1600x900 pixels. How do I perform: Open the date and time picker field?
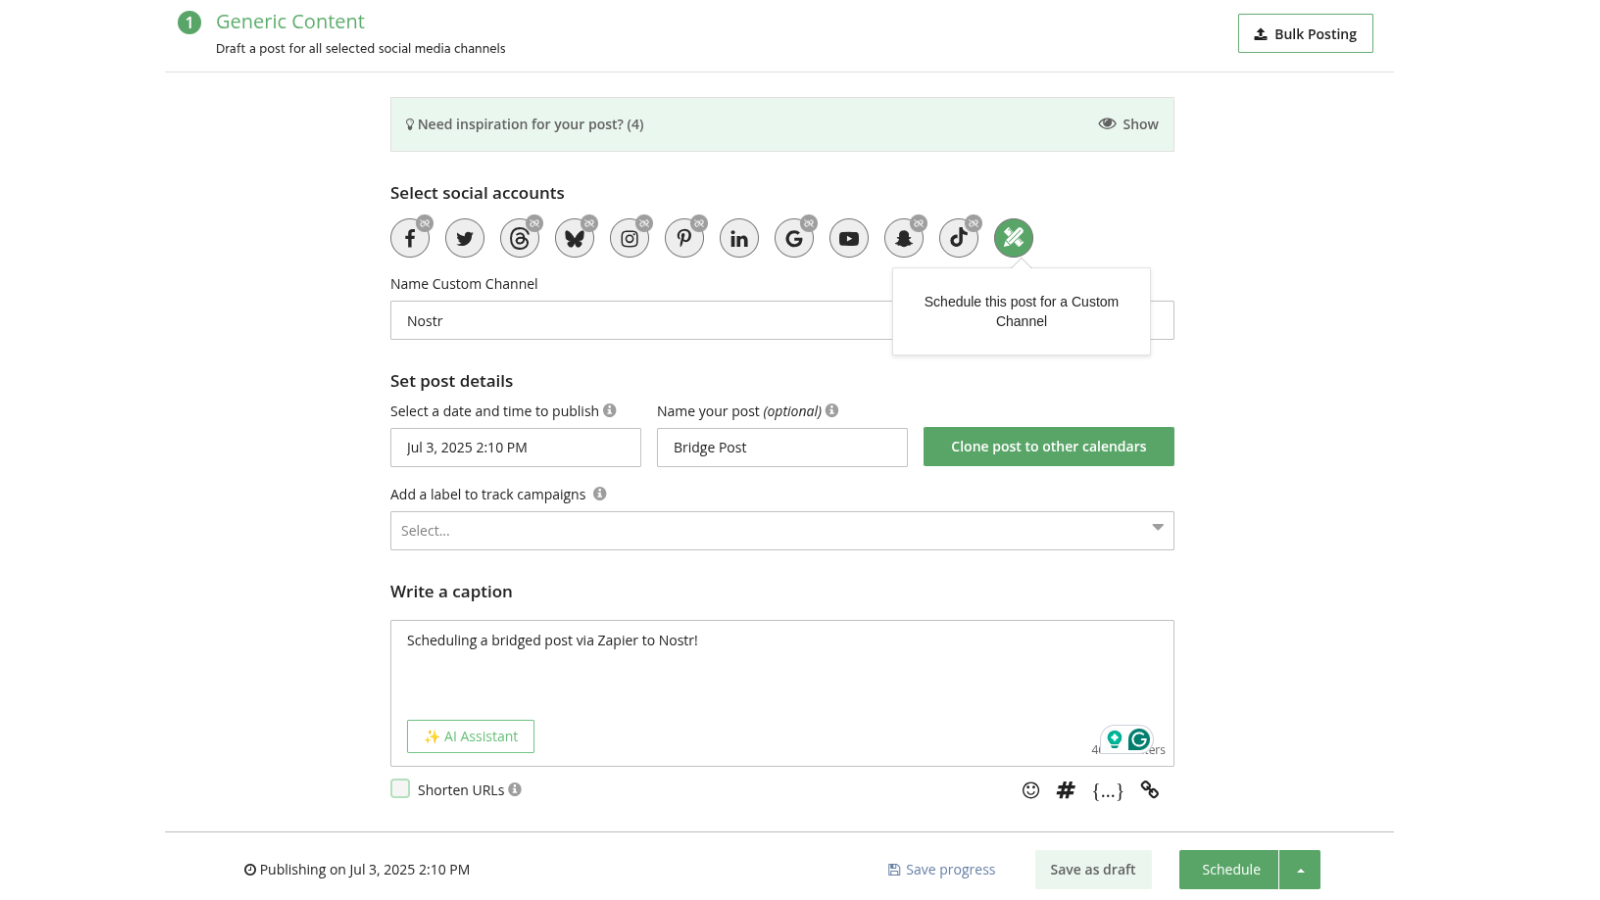click(x=515, y=448)
